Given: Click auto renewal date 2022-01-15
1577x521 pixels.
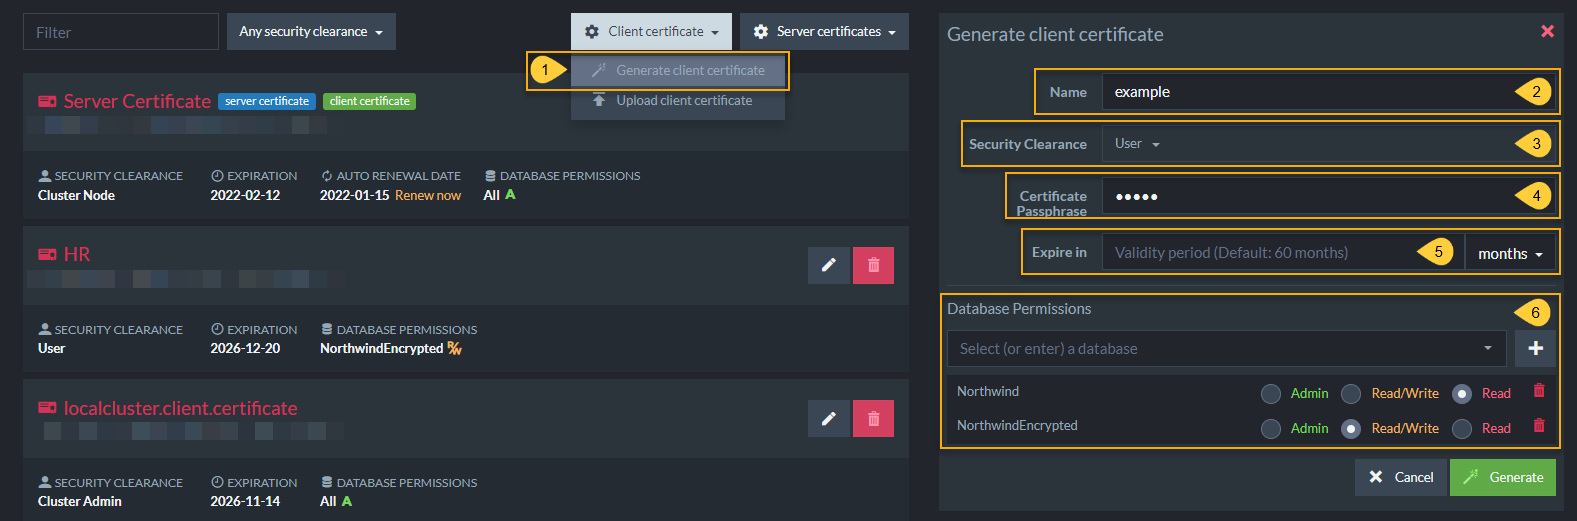Looking at the screenshot, I should (355, 195).
